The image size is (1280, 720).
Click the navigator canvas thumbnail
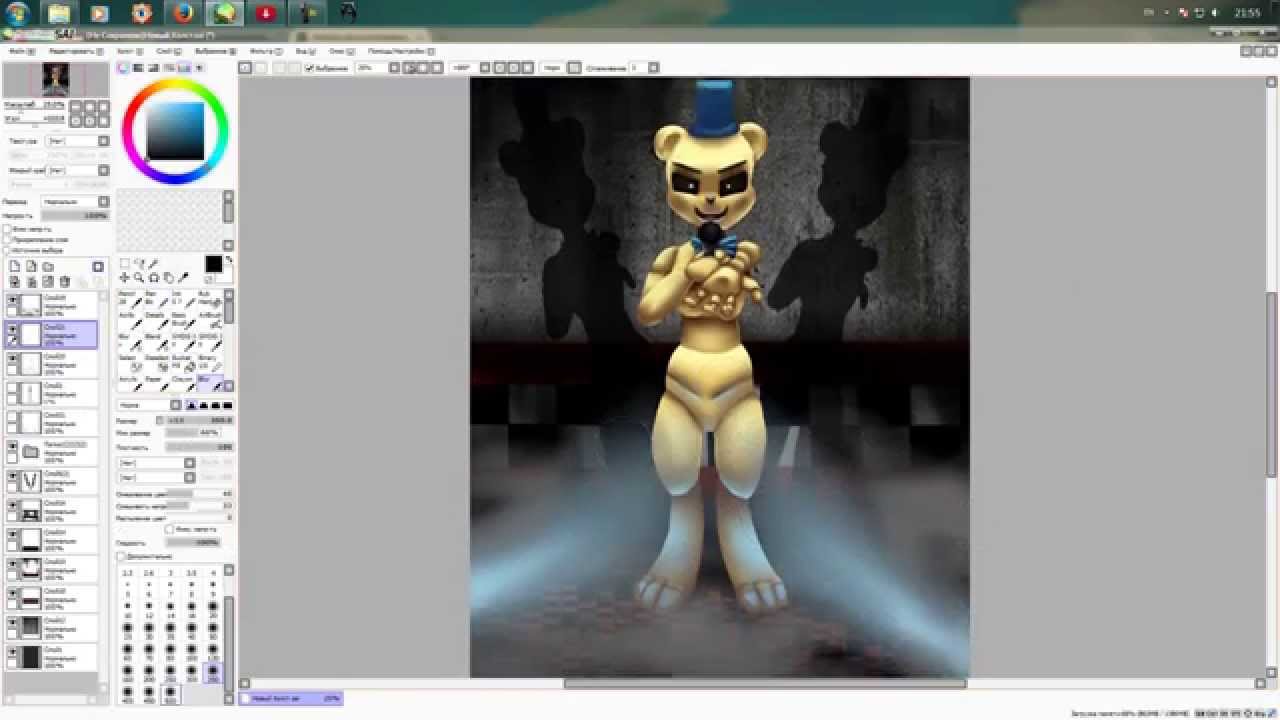click(55, 79)
